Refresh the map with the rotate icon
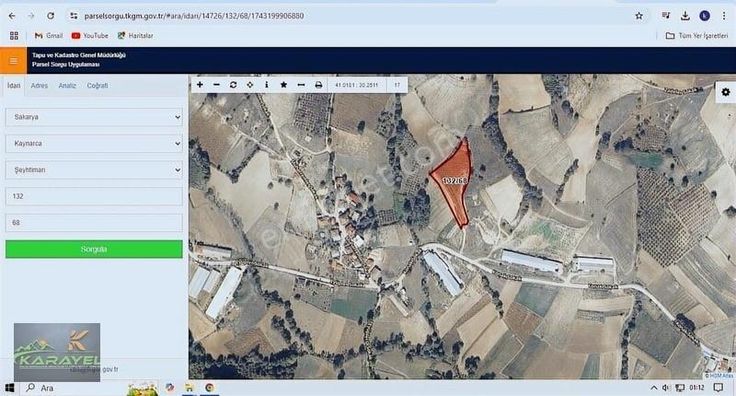736x396 pixels. click(x=233, y=85)
